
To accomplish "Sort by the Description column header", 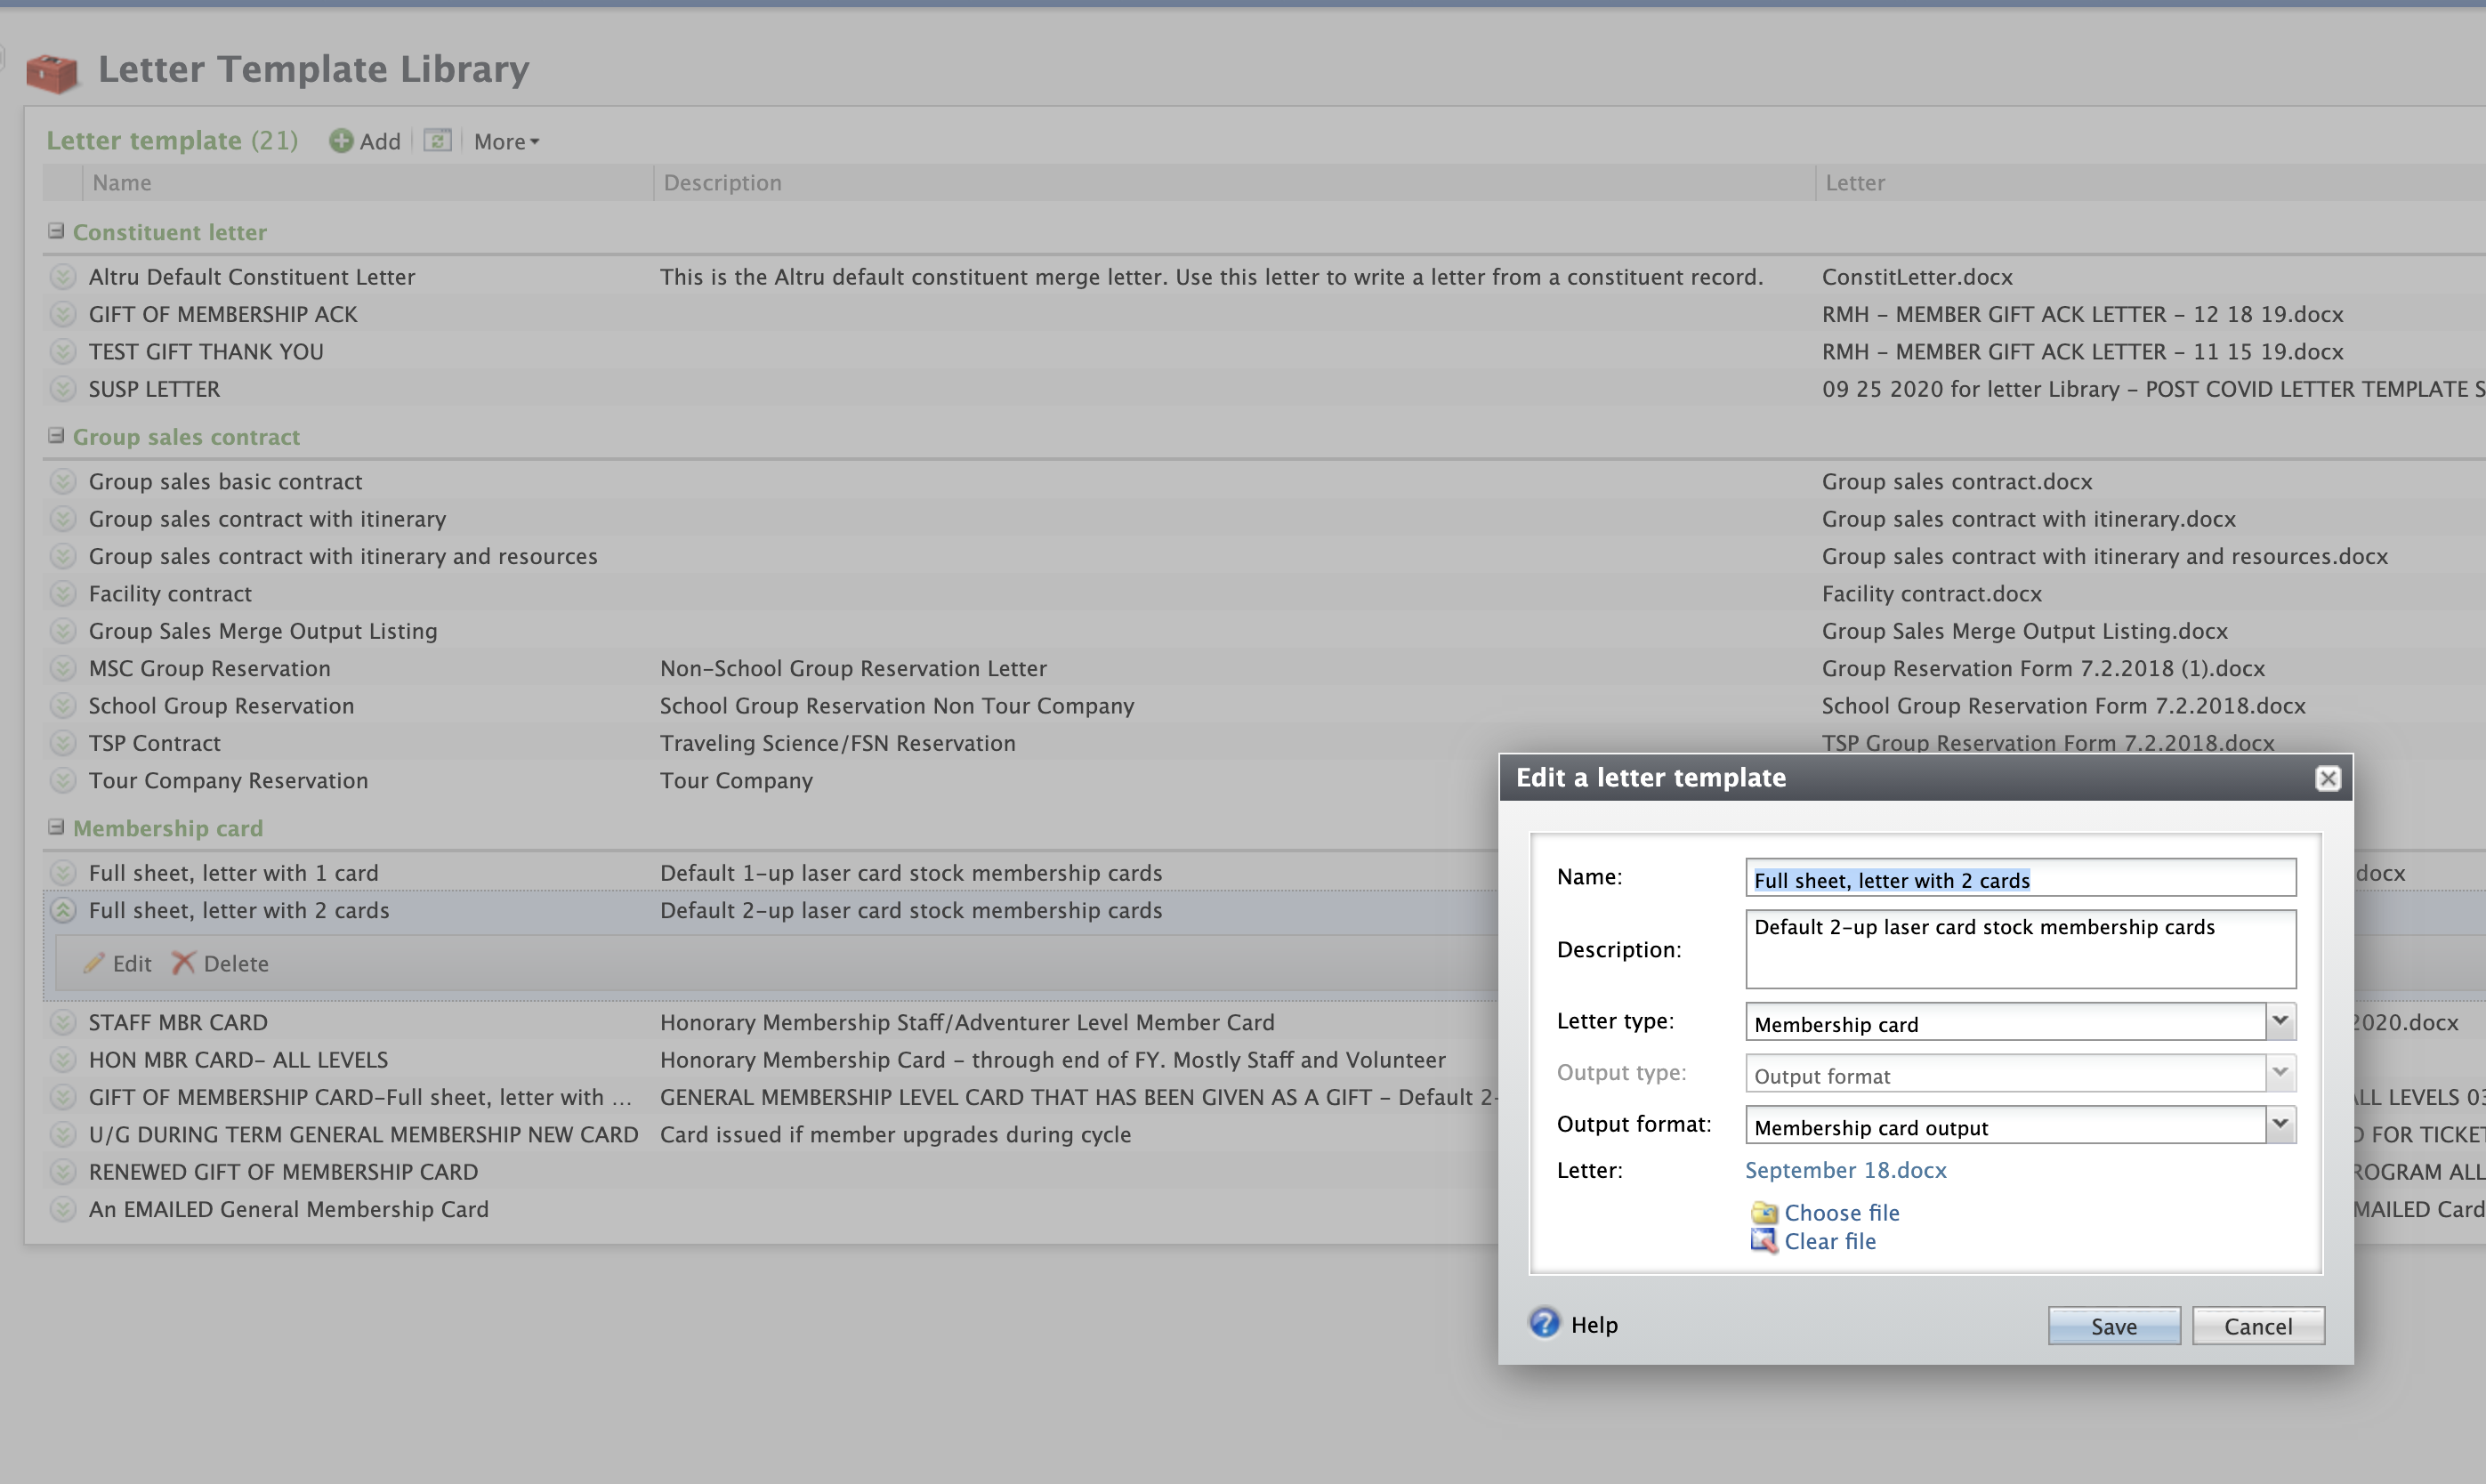I will pyautogui.click(x=722, y=183).
